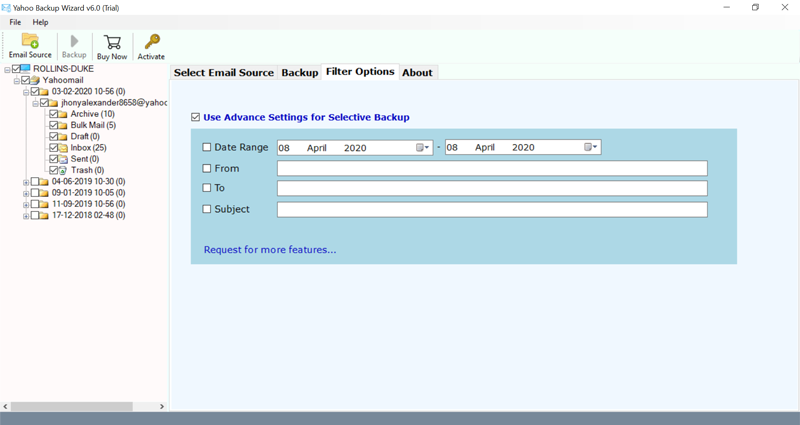The width and height of the screenshot is (800, 425).
Task: Click the Email Source toolbar icon
Action: click(x=30, y=41)
